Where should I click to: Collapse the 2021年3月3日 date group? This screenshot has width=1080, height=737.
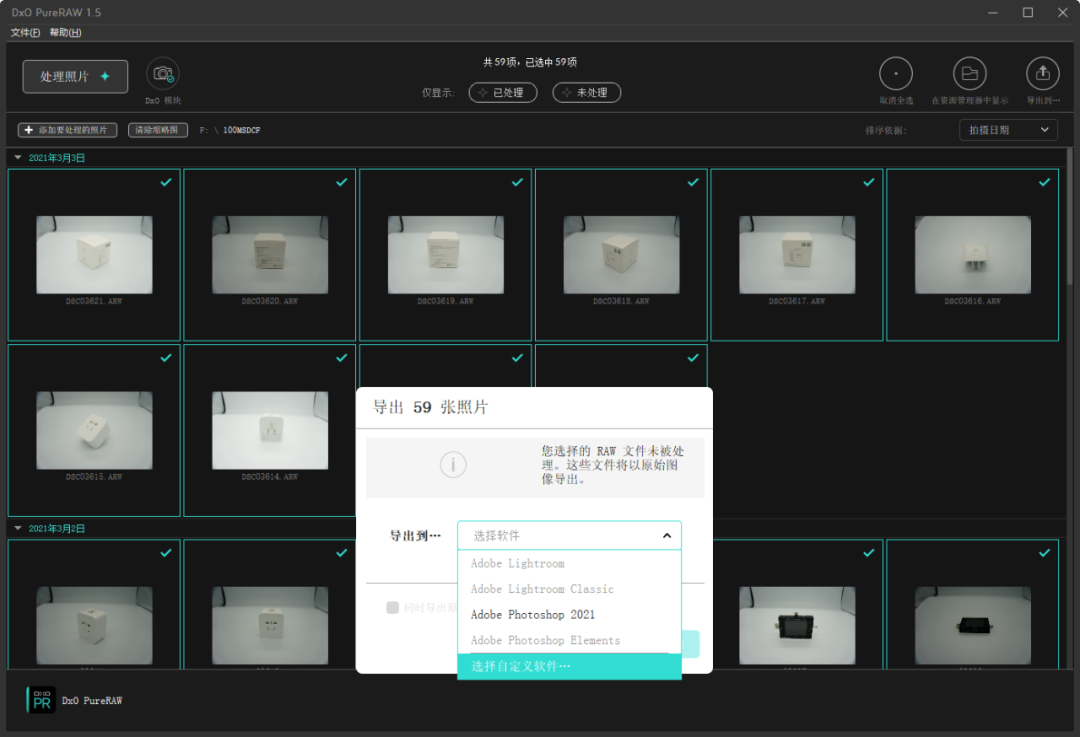18,158
